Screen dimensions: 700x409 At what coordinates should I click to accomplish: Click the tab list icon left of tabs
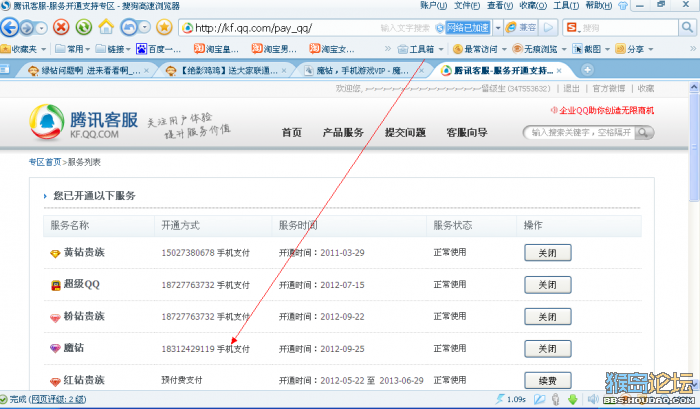tap(5, 70)
